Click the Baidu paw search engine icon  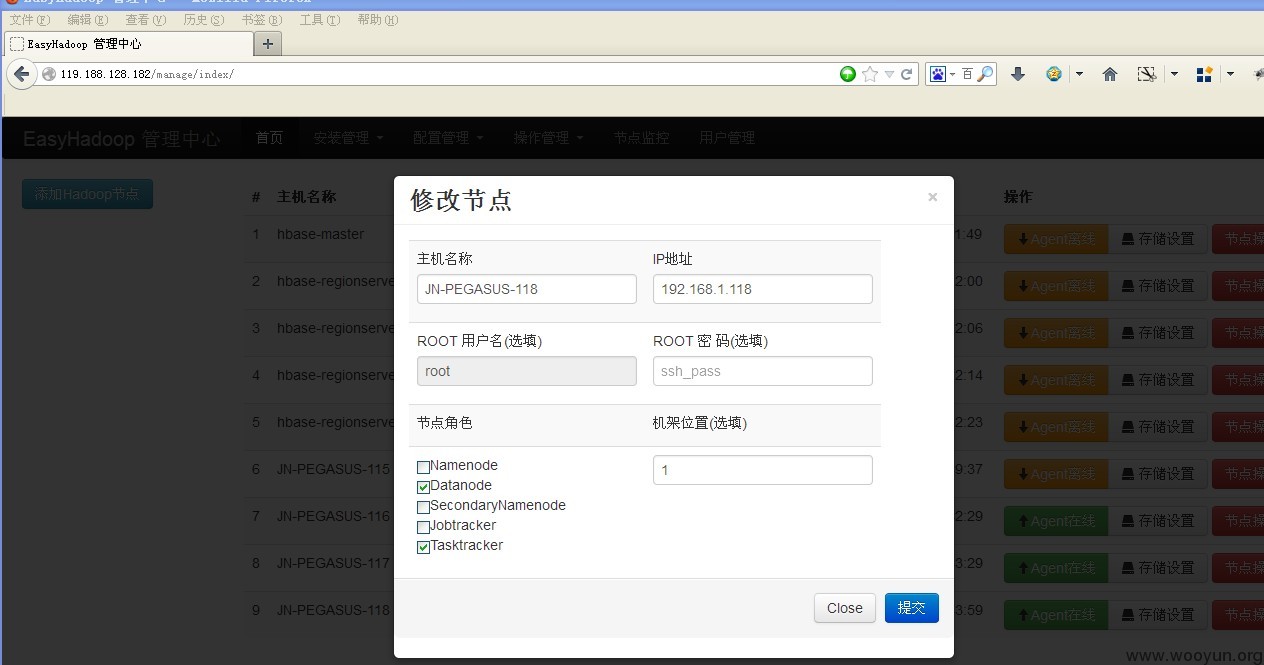coord(937,74)
